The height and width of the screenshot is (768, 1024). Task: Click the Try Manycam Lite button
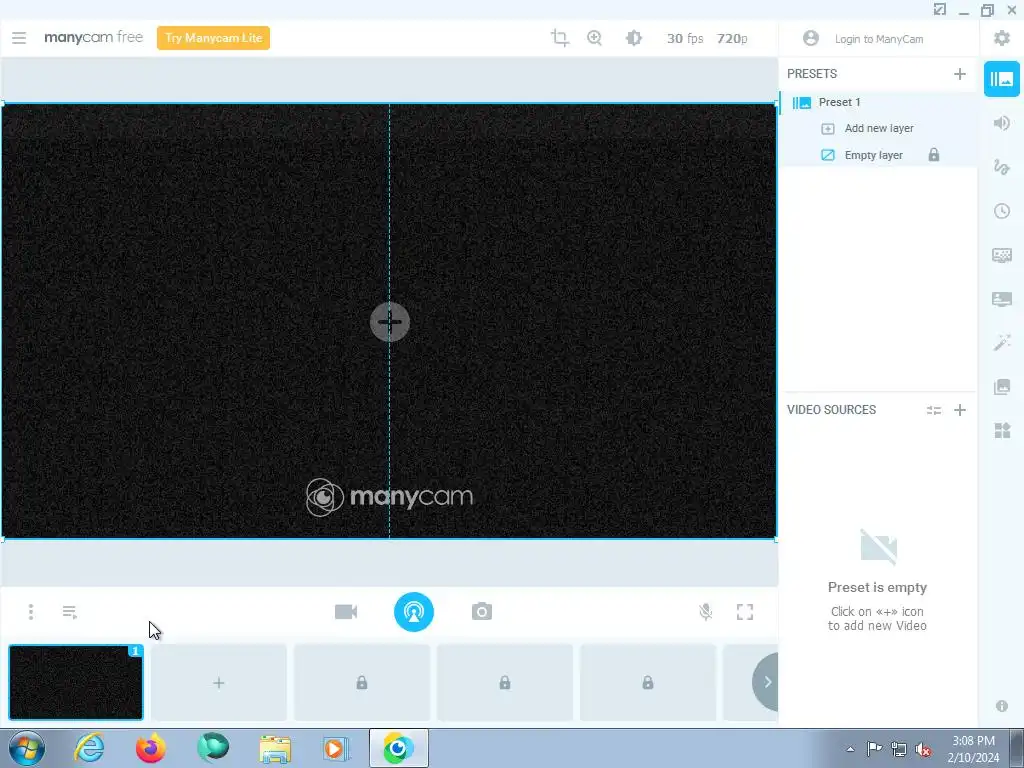point(214,38)
